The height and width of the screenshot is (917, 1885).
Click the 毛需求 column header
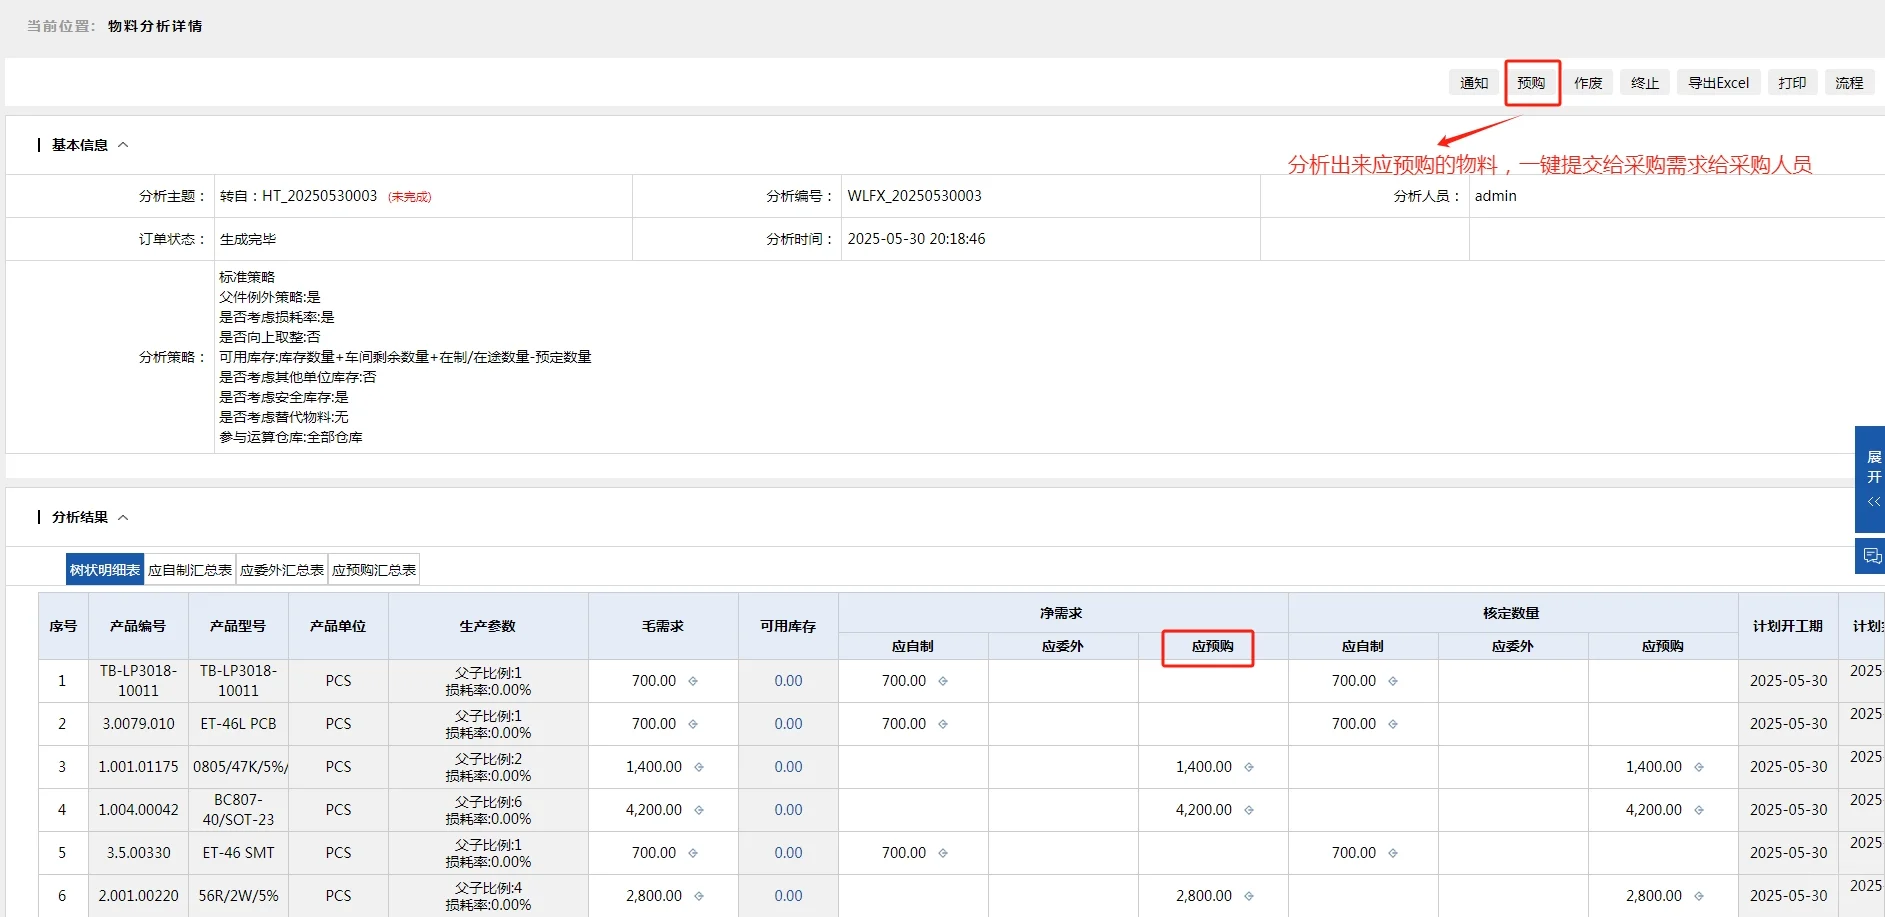coord(663,626)
